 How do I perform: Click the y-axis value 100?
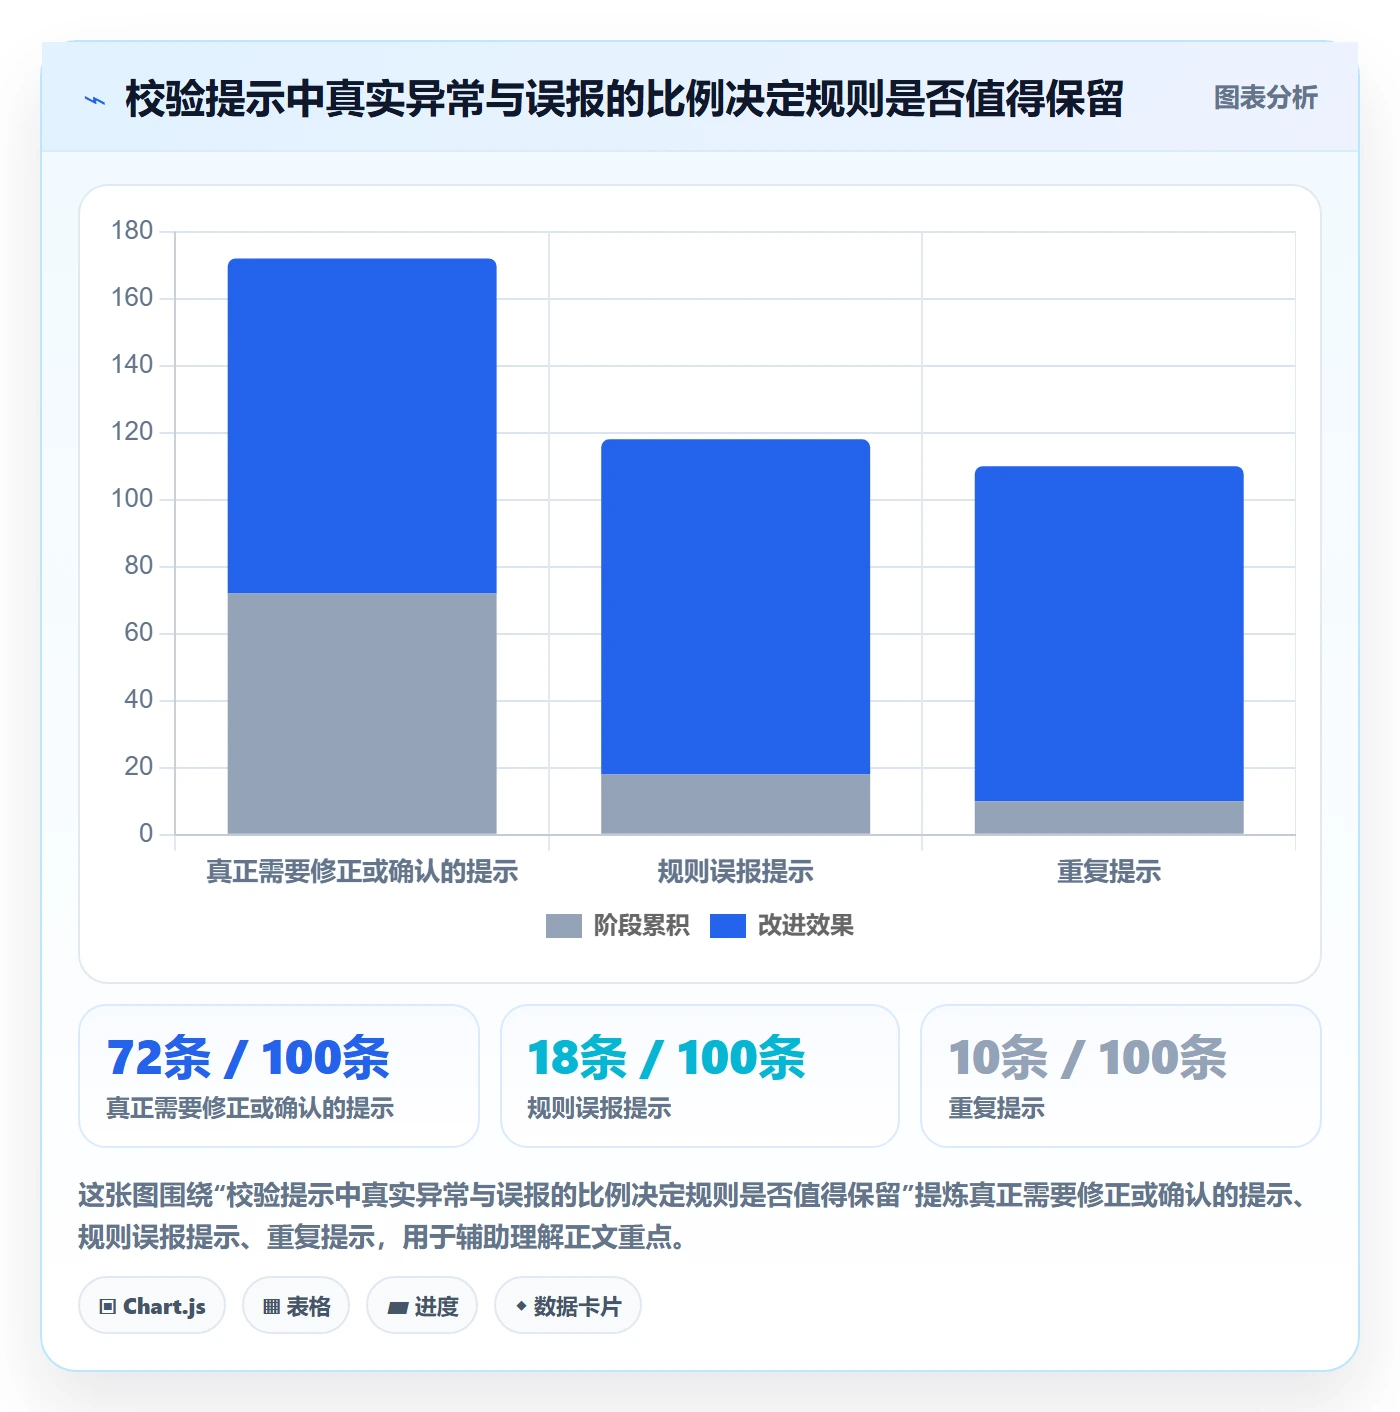(132, 499)
